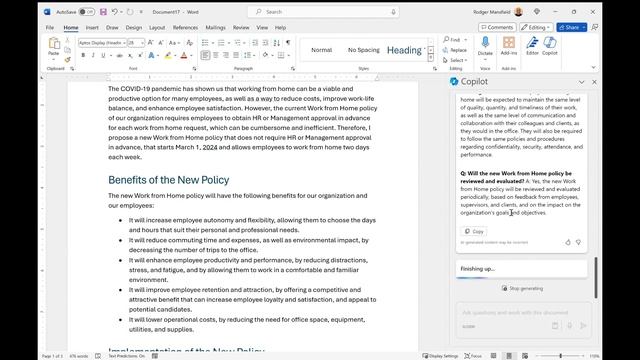
Task: Give thumbs up to Copilot response
Action: pyautogui.click(x=568, y=242)
